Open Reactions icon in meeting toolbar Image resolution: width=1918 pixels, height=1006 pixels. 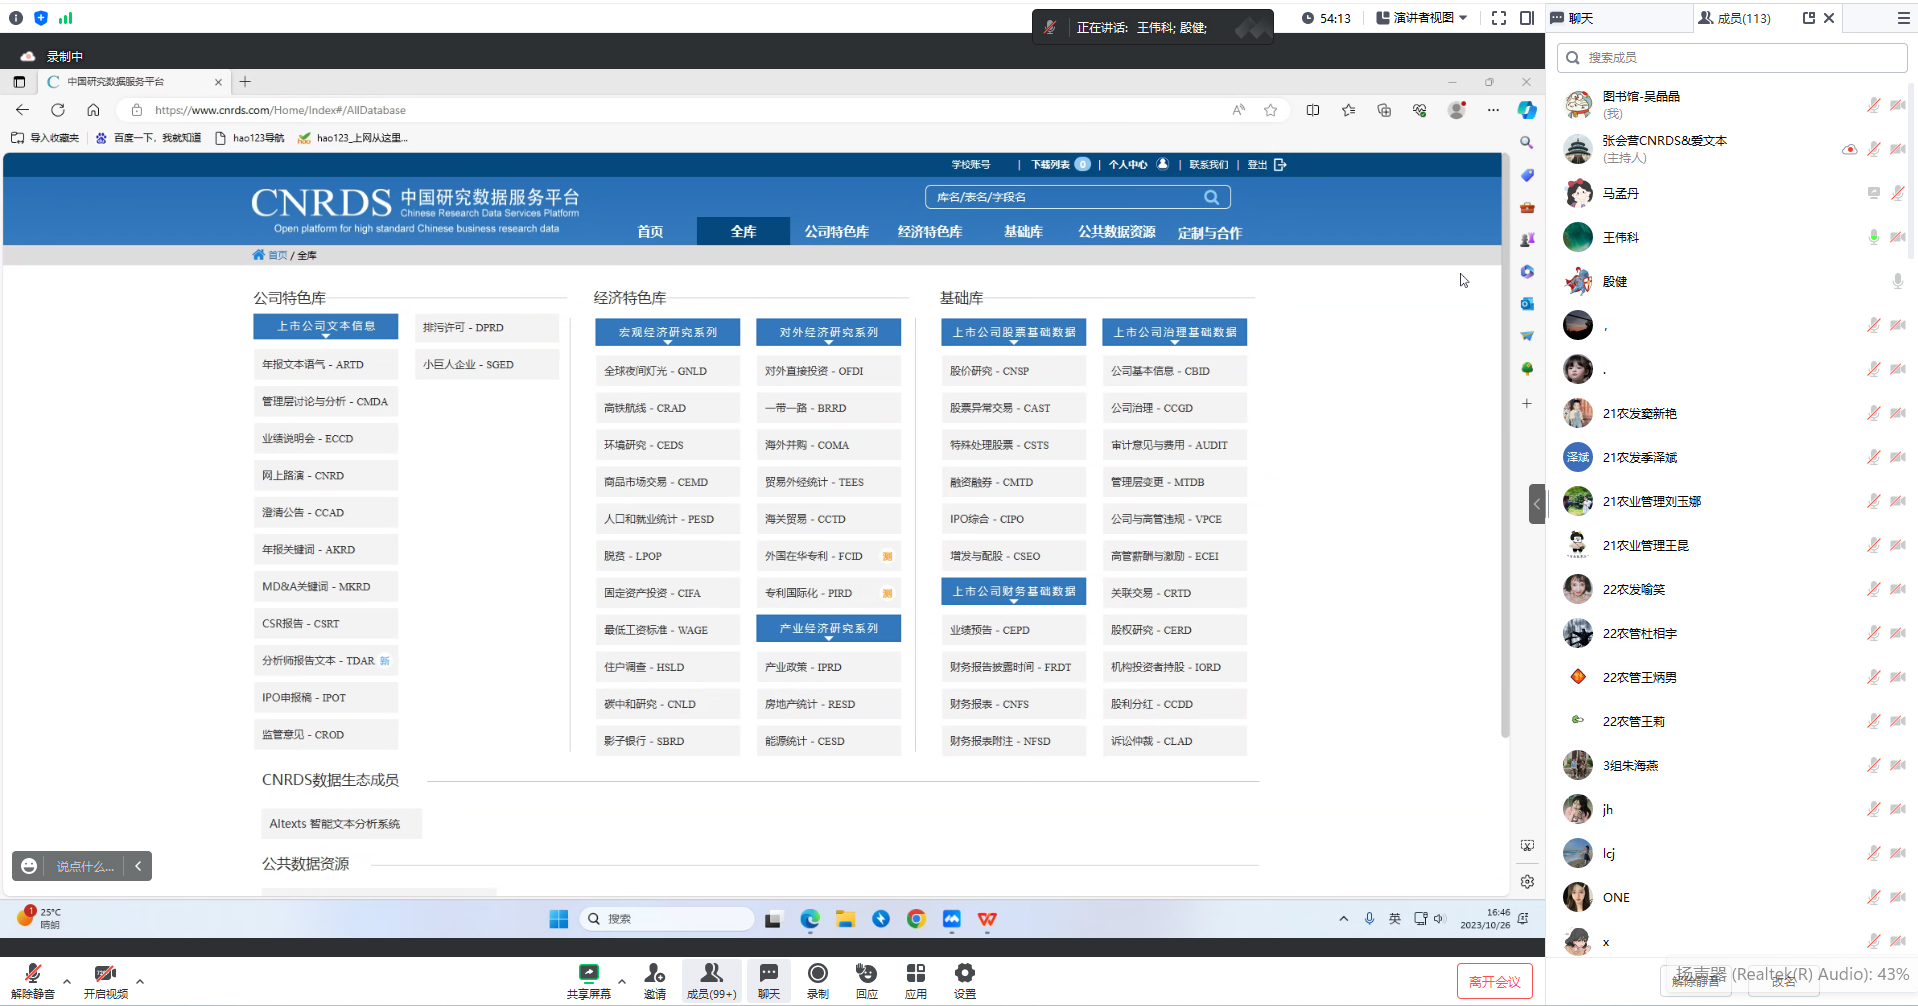click(x=866, y=981)
